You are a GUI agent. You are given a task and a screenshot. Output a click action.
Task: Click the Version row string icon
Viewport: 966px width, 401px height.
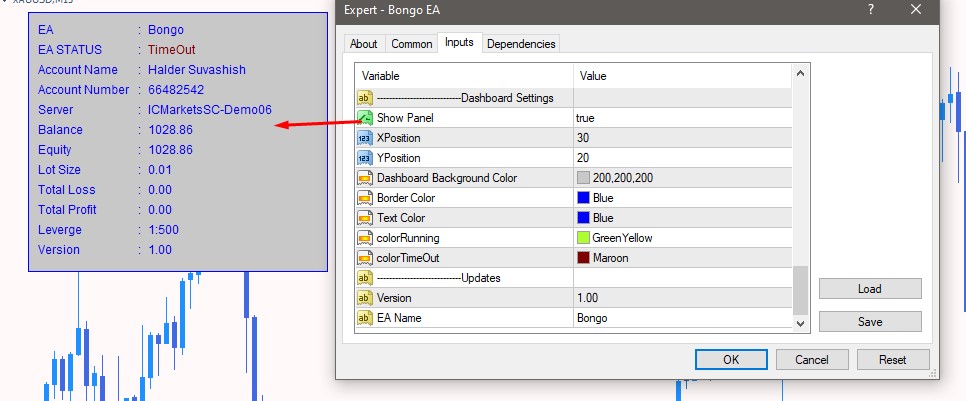(365, 298)
